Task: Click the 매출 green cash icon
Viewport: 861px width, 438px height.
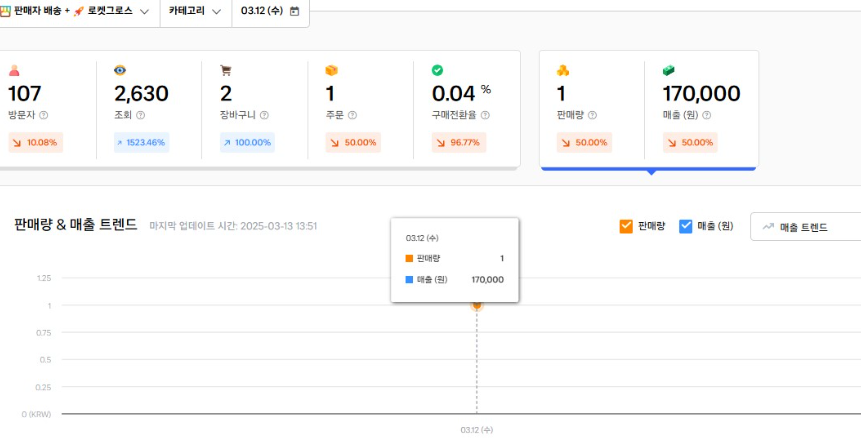Action: pos(669,70)
